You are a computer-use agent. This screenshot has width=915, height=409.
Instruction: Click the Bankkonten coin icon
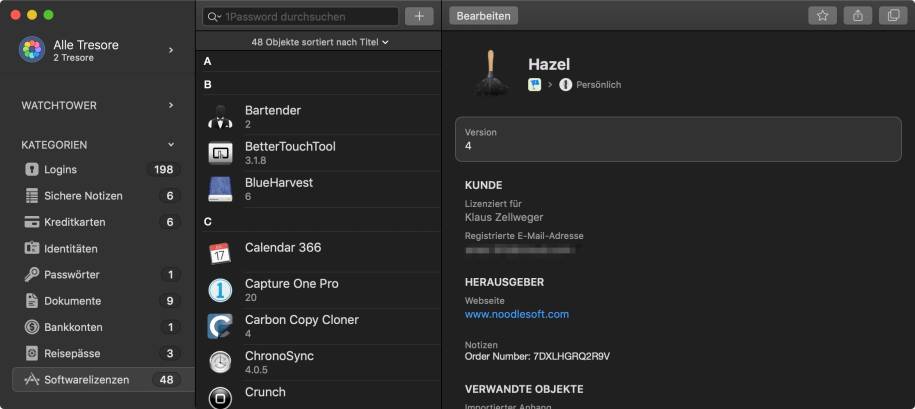32,327
